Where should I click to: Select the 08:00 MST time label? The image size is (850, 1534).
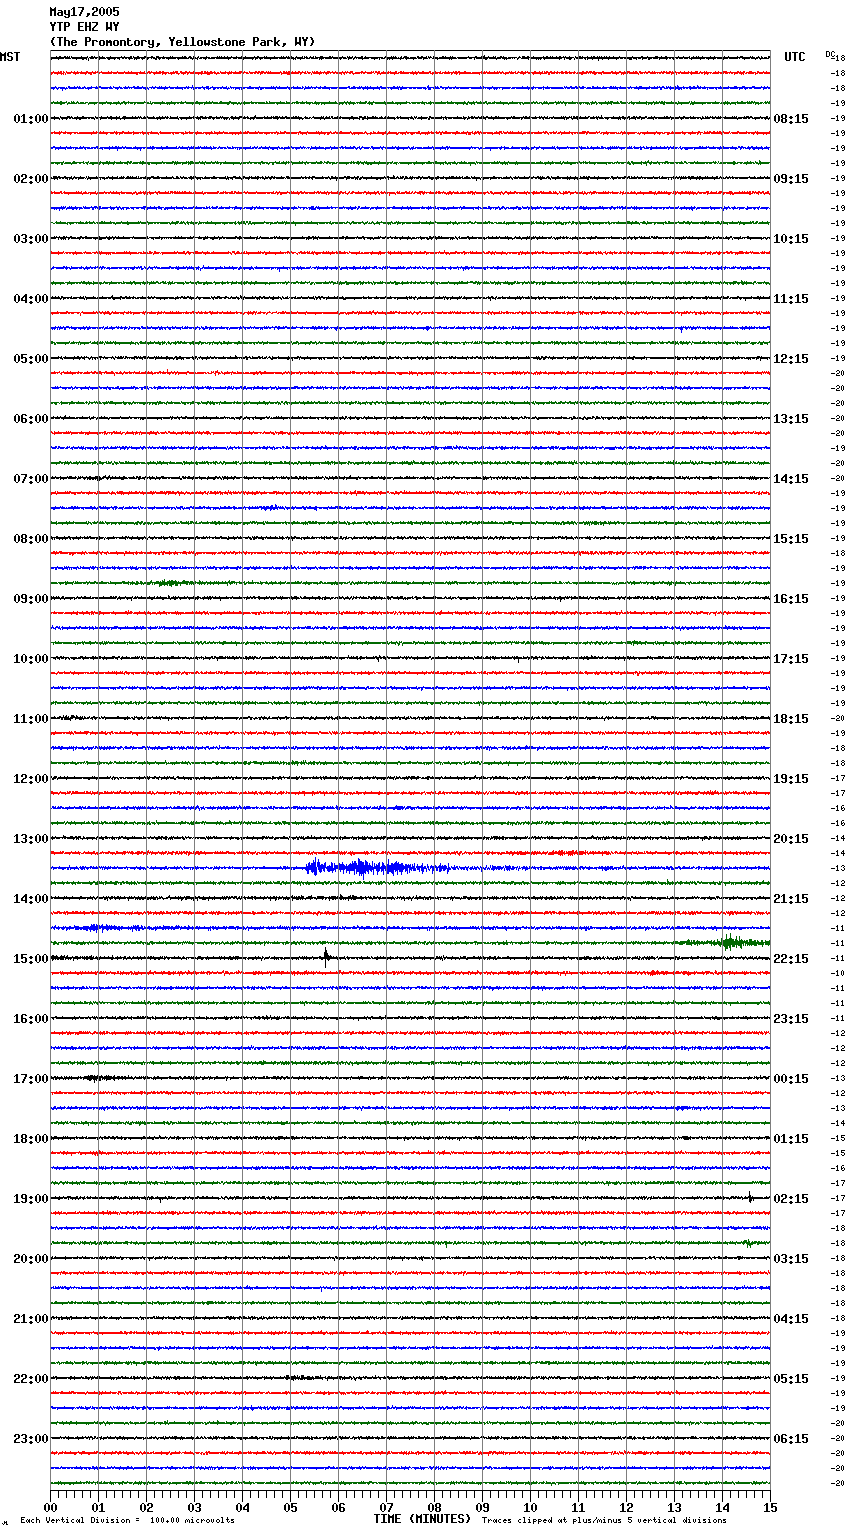point(31,539)
